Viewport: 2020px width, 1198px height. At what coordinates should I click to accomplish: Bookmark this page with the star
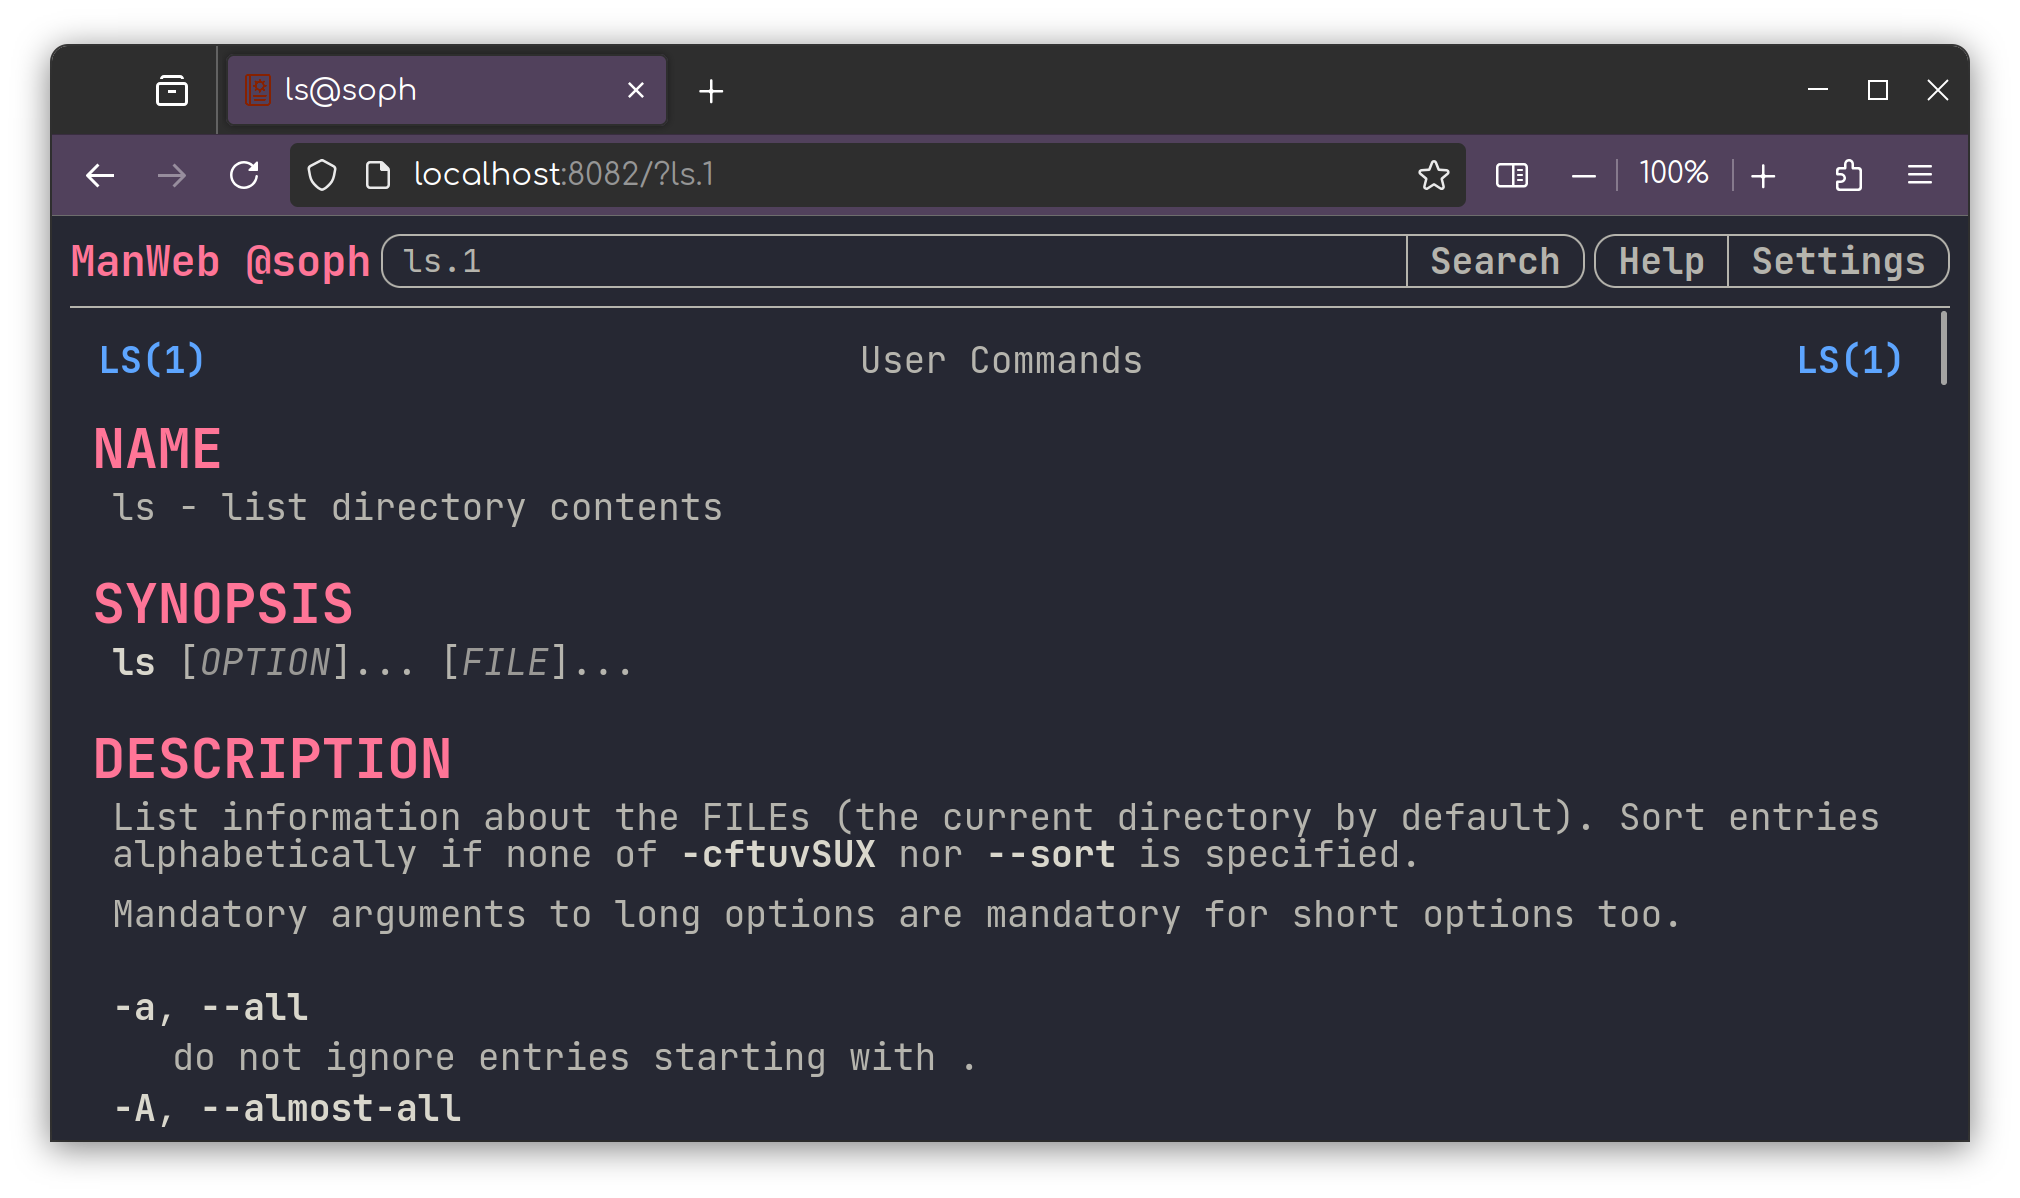coord(1433,176)
